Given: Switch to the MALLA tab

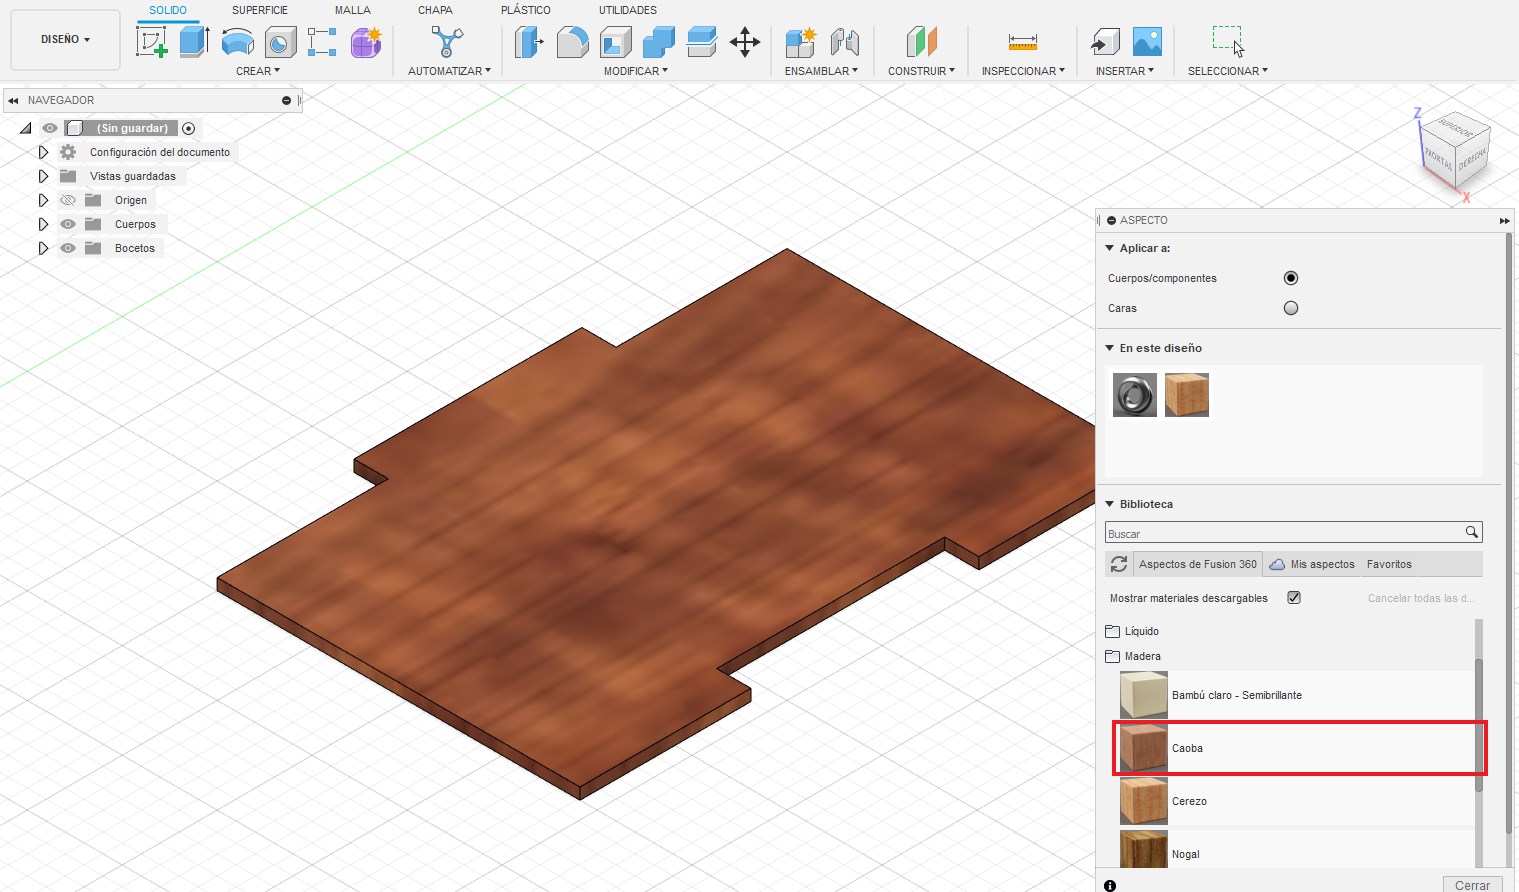Looking at the screenshot, I should 353,10.
